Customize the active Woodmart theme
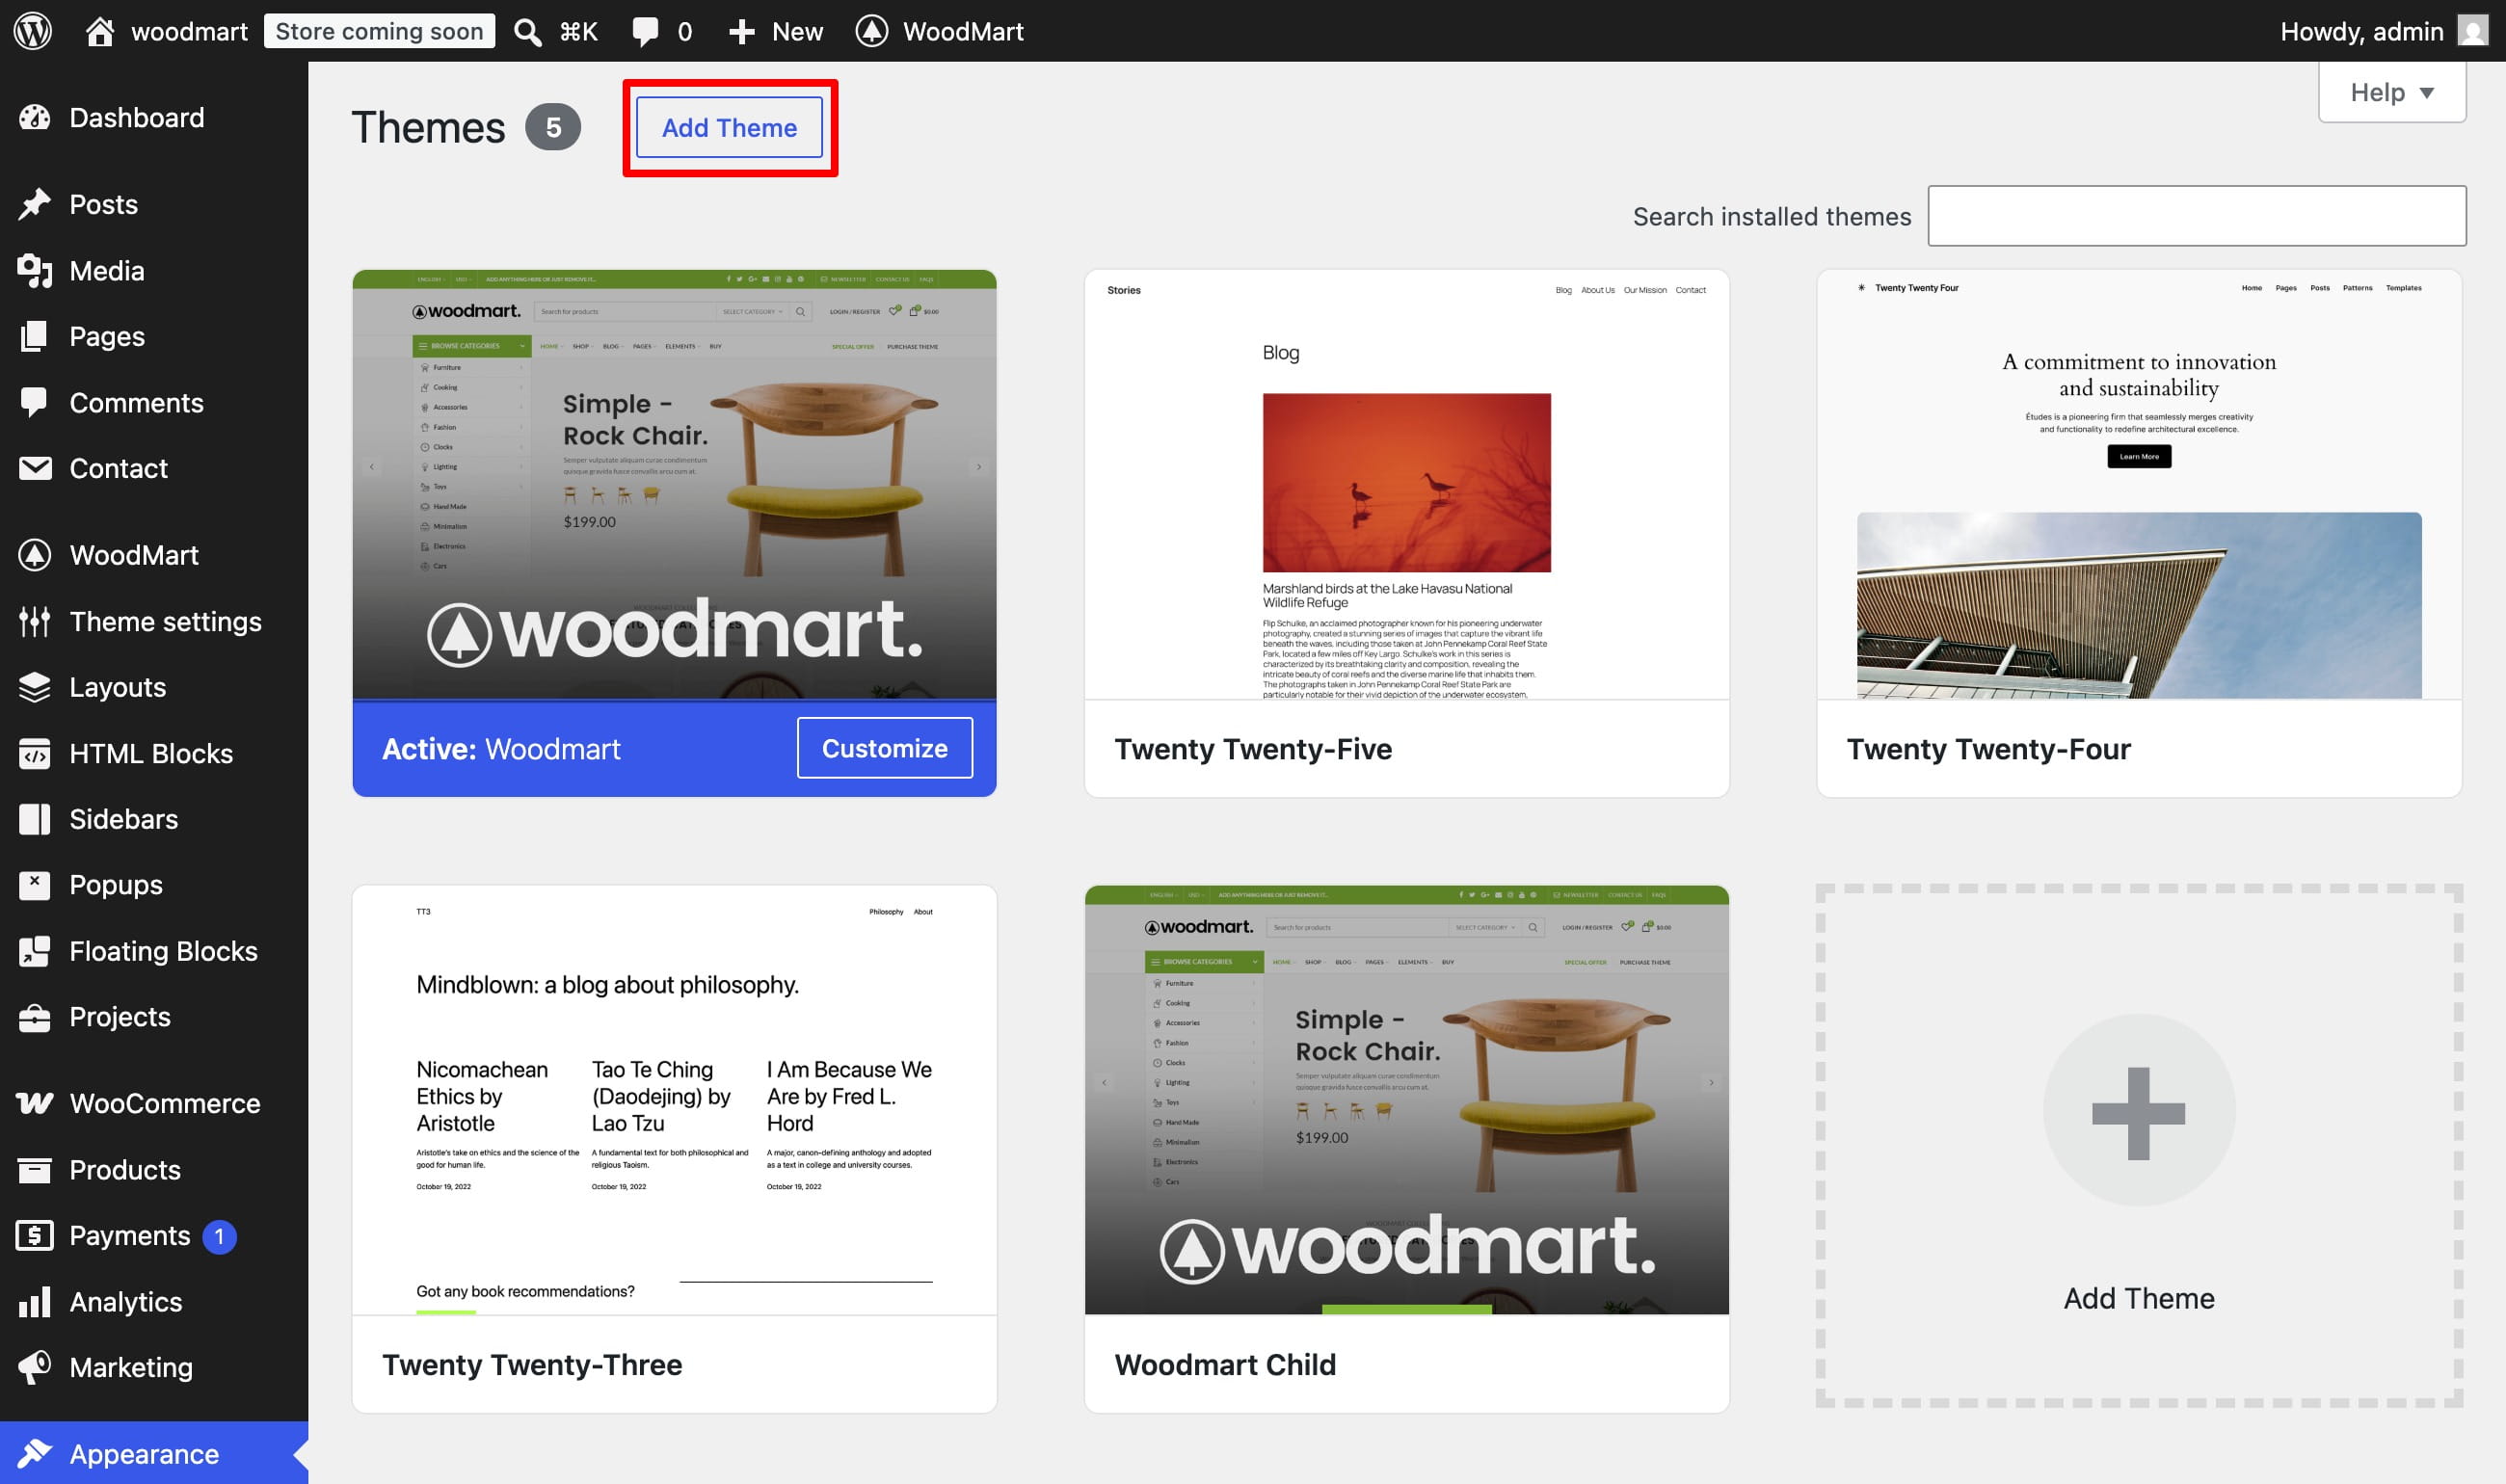The width and height of the screenshot is (2506, 1484). tap(884, 748)
